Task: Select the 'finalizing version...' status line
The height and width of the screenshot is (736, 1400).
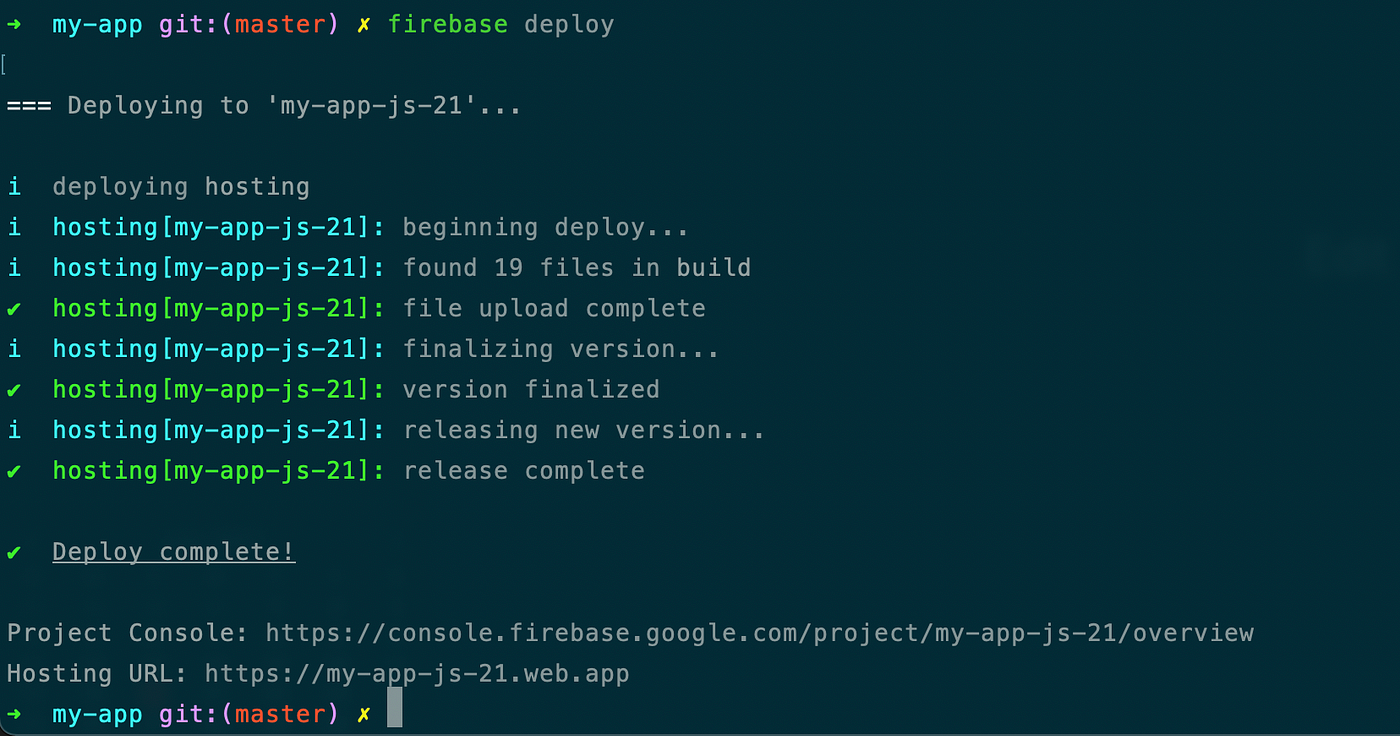Action: tap(560, 348)
